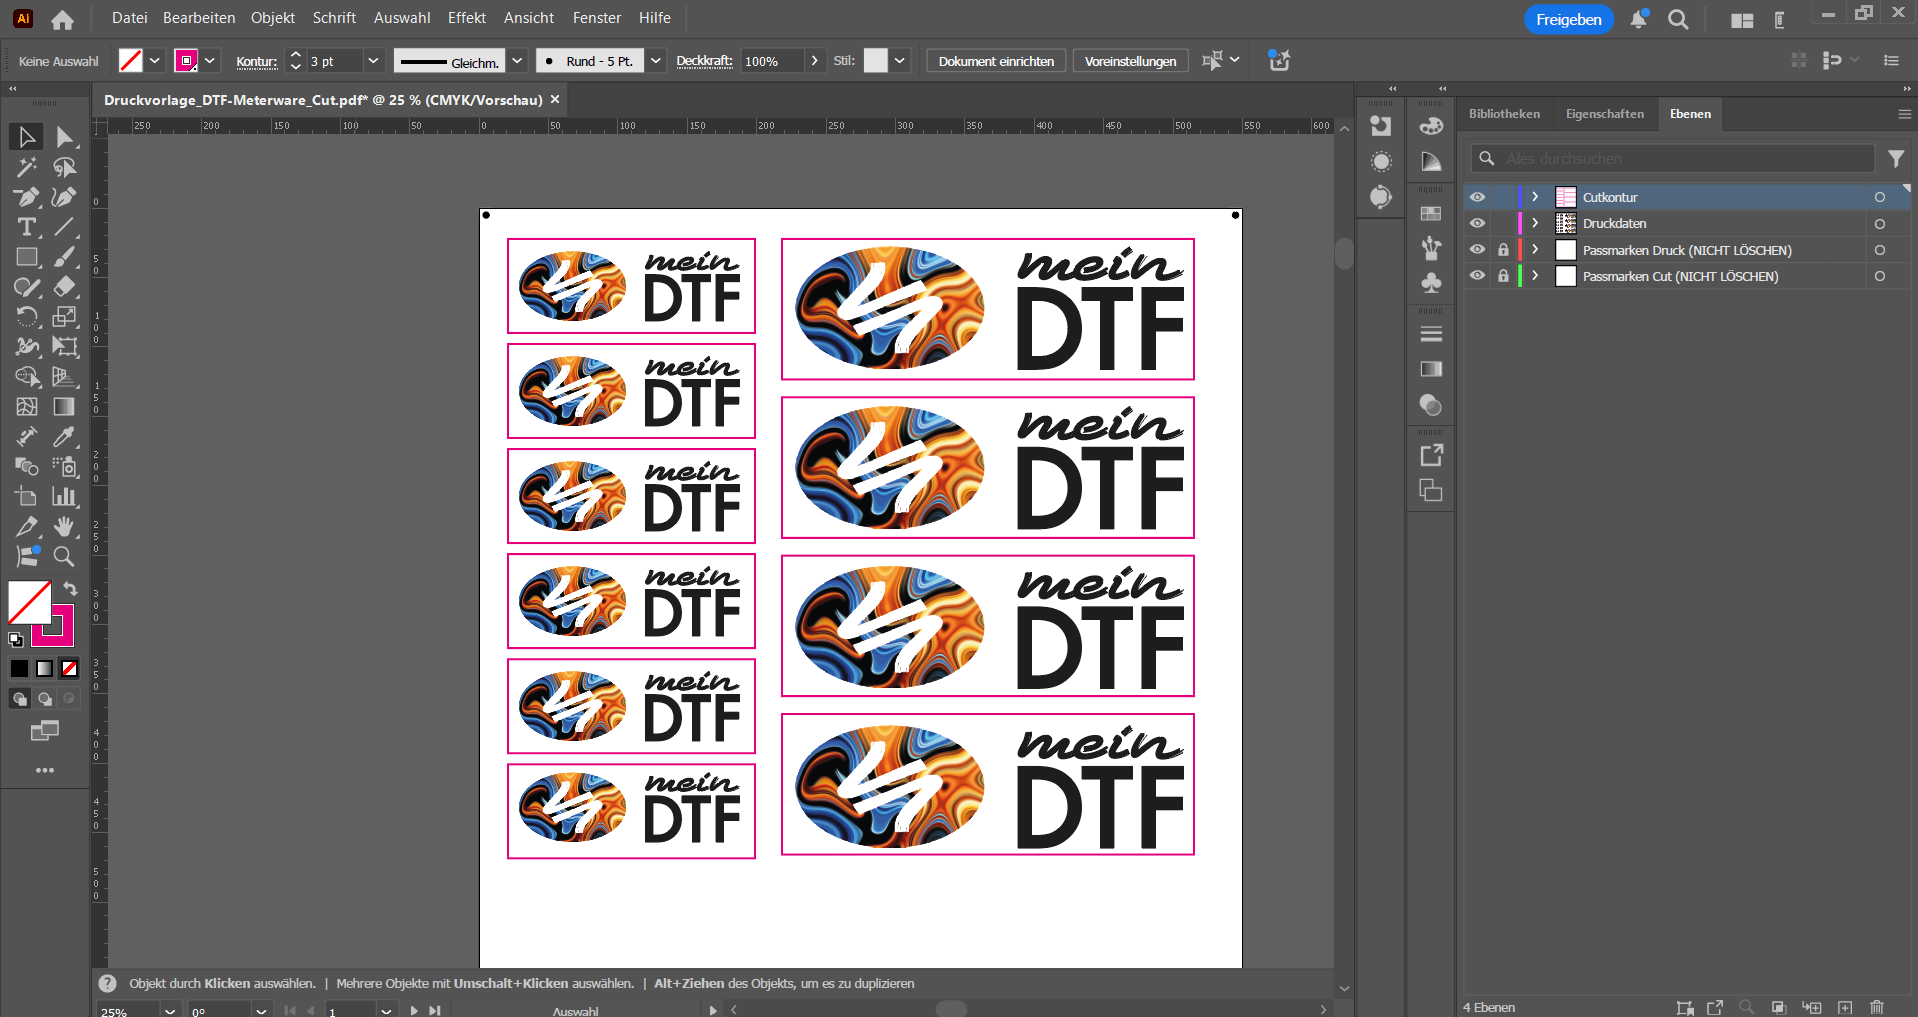
Task: Click the Arrange Documents icon
Action: click(x=1742, y=20)
